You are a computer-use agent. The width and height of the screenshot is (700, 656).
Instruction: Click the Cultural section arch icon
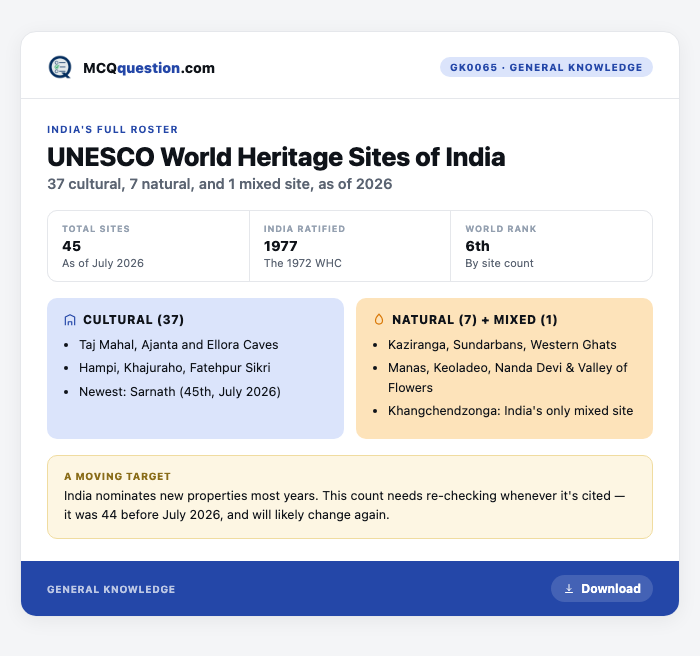point(70,320)
